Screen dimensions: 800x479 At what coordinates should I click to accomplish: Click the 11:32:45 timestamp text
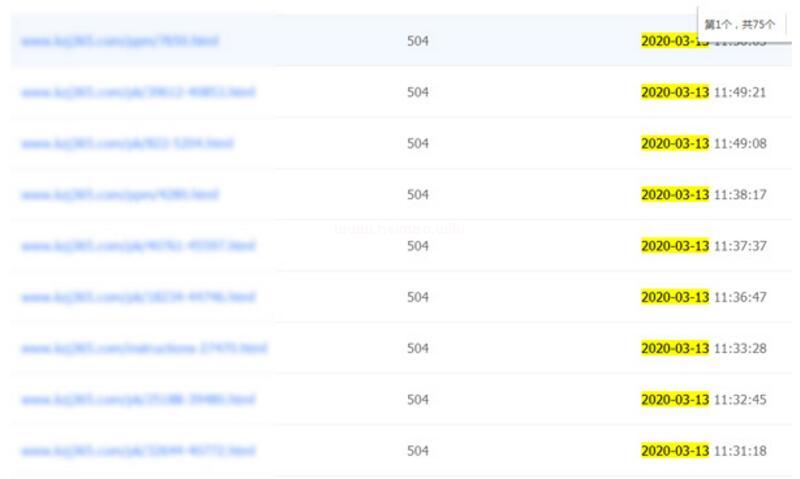tap(740, 400)
